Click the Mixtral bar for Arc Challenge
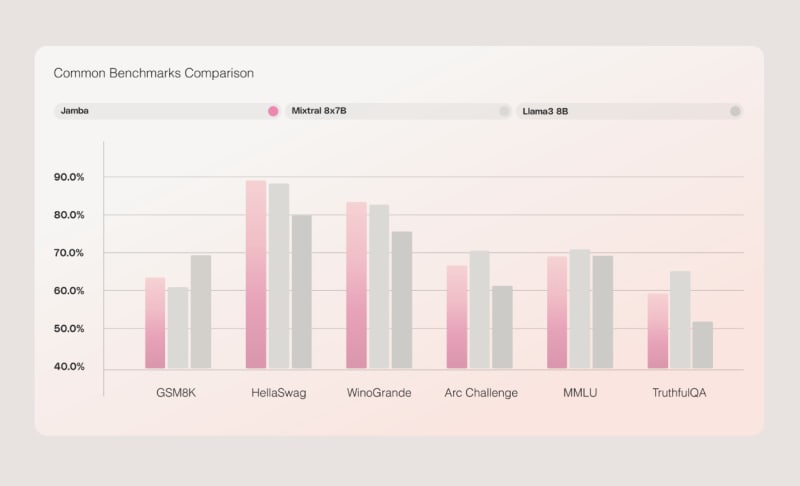Image resolution: width=800 pixels, height=486 pixels. click(x=479, y=309)
